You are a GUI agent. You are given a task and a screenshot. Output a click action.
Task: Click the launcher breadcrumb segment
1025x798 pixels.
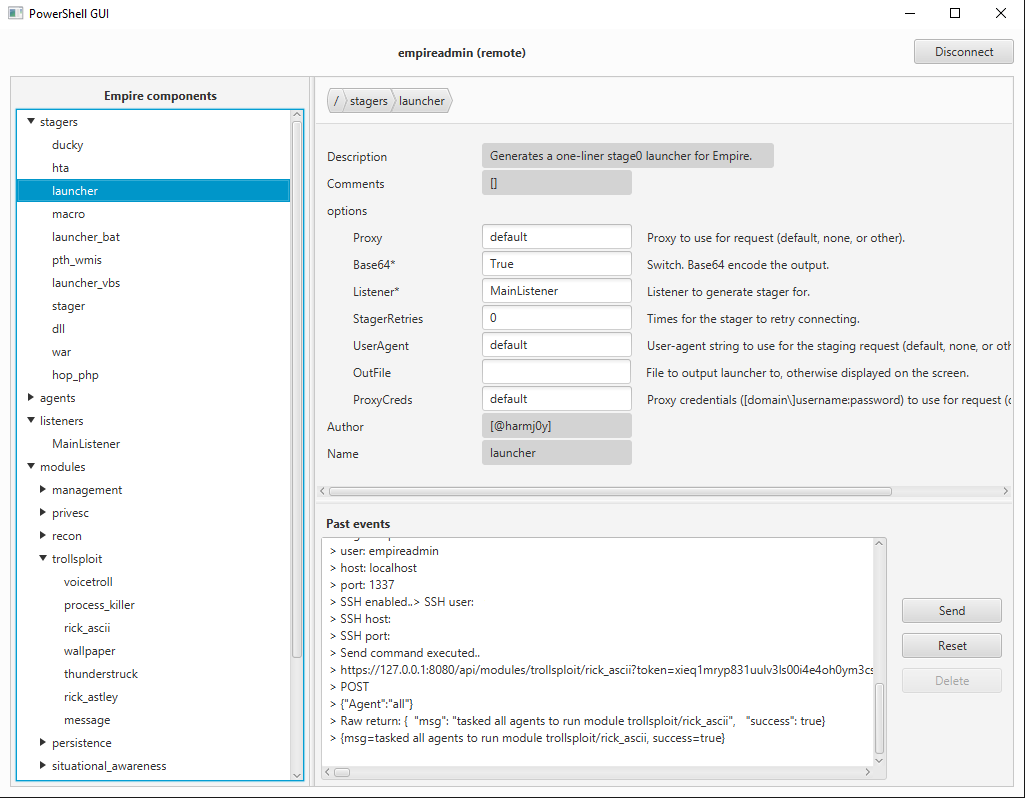coord(422,101)
